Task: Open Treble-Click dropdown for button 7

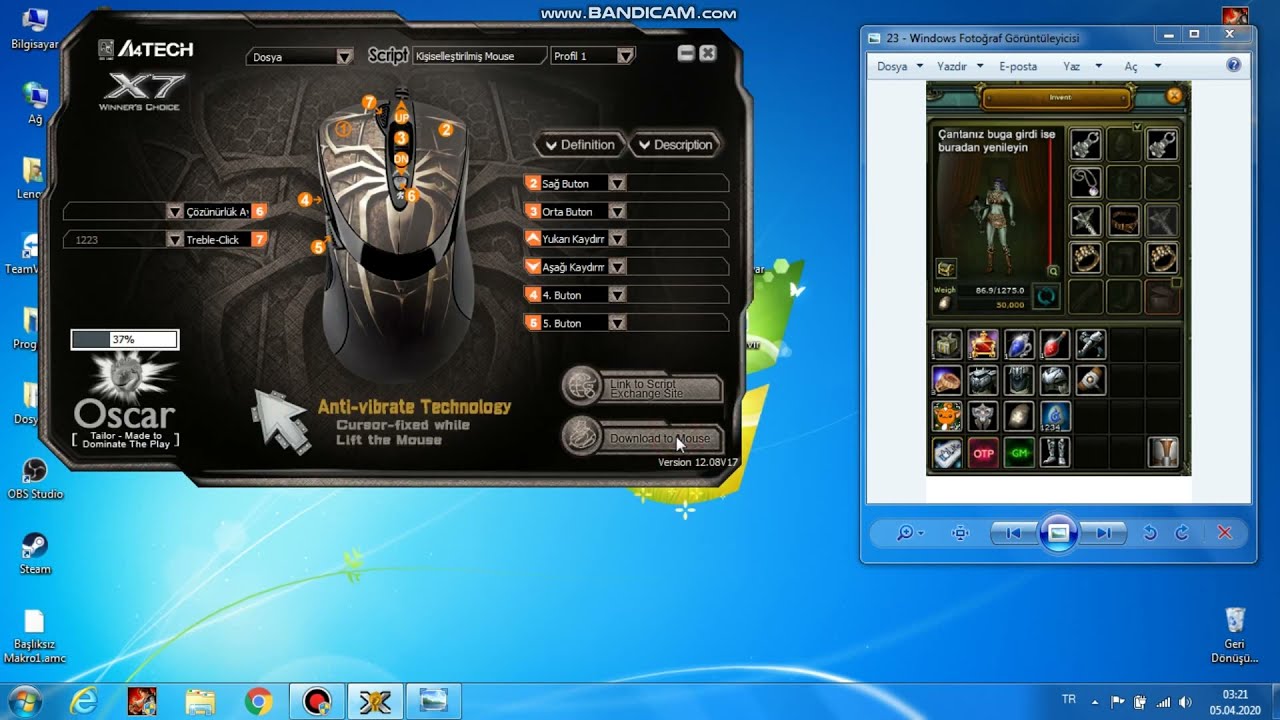Action: pyautogui.click(x=175, y=240)
